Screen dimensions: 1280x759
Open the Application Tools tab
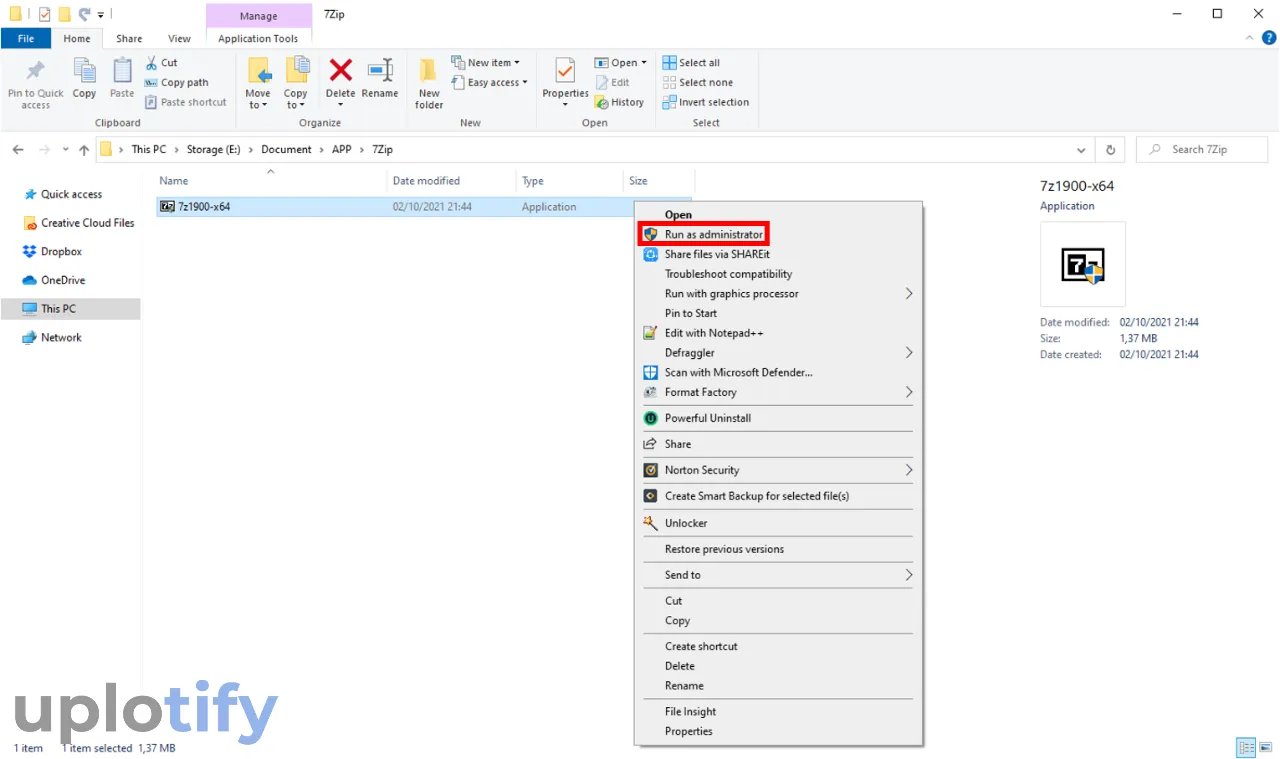pos(258,39)
